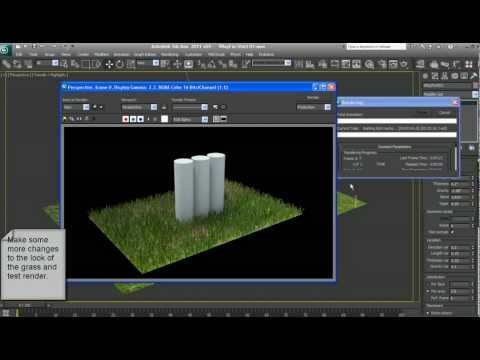Collapse the Common Parameters rollout

pos(394,147)
